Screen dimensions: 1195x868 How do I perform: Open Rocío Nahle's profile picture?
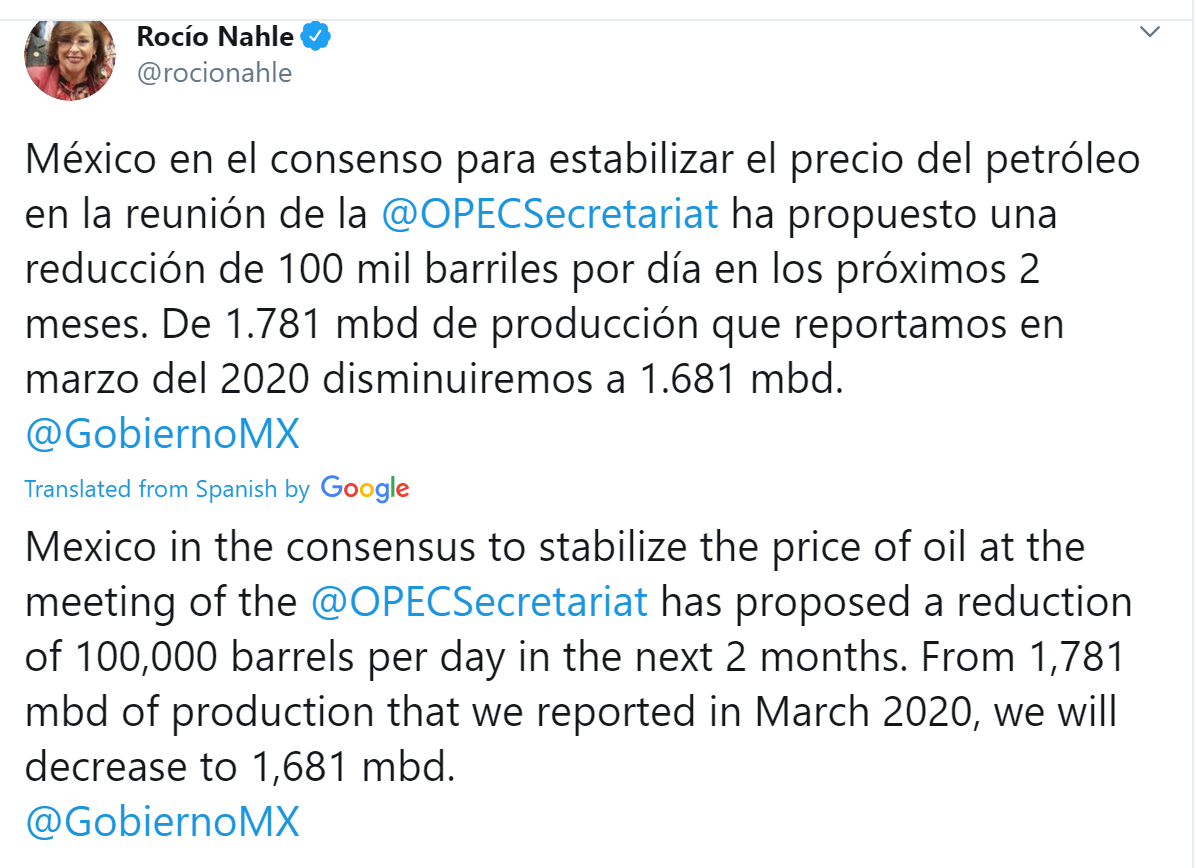pyautogui.click(x=70, y=58)
